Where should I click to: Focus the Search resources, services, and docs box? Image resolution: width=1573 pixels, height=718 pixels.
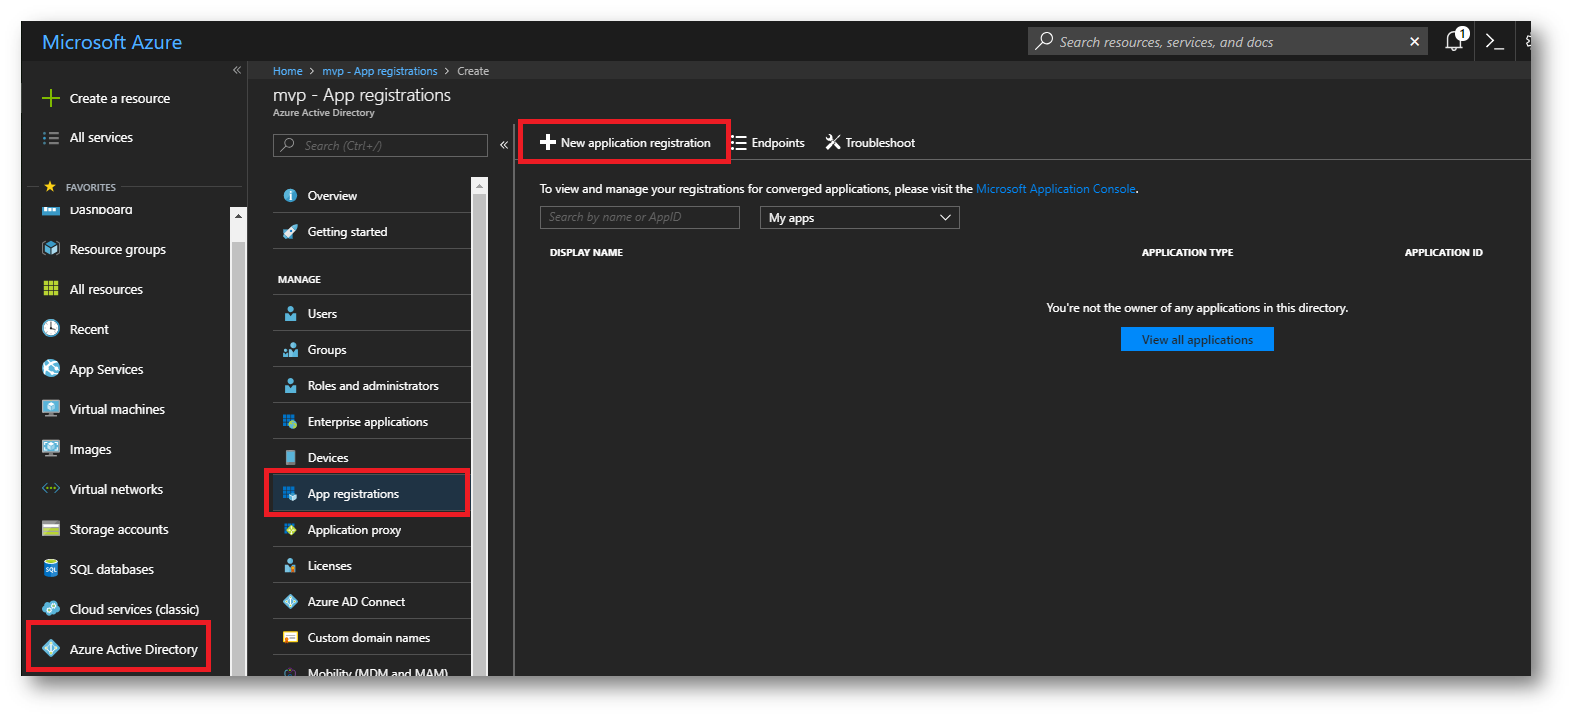pyautogui.click(x=1229, y=42)
